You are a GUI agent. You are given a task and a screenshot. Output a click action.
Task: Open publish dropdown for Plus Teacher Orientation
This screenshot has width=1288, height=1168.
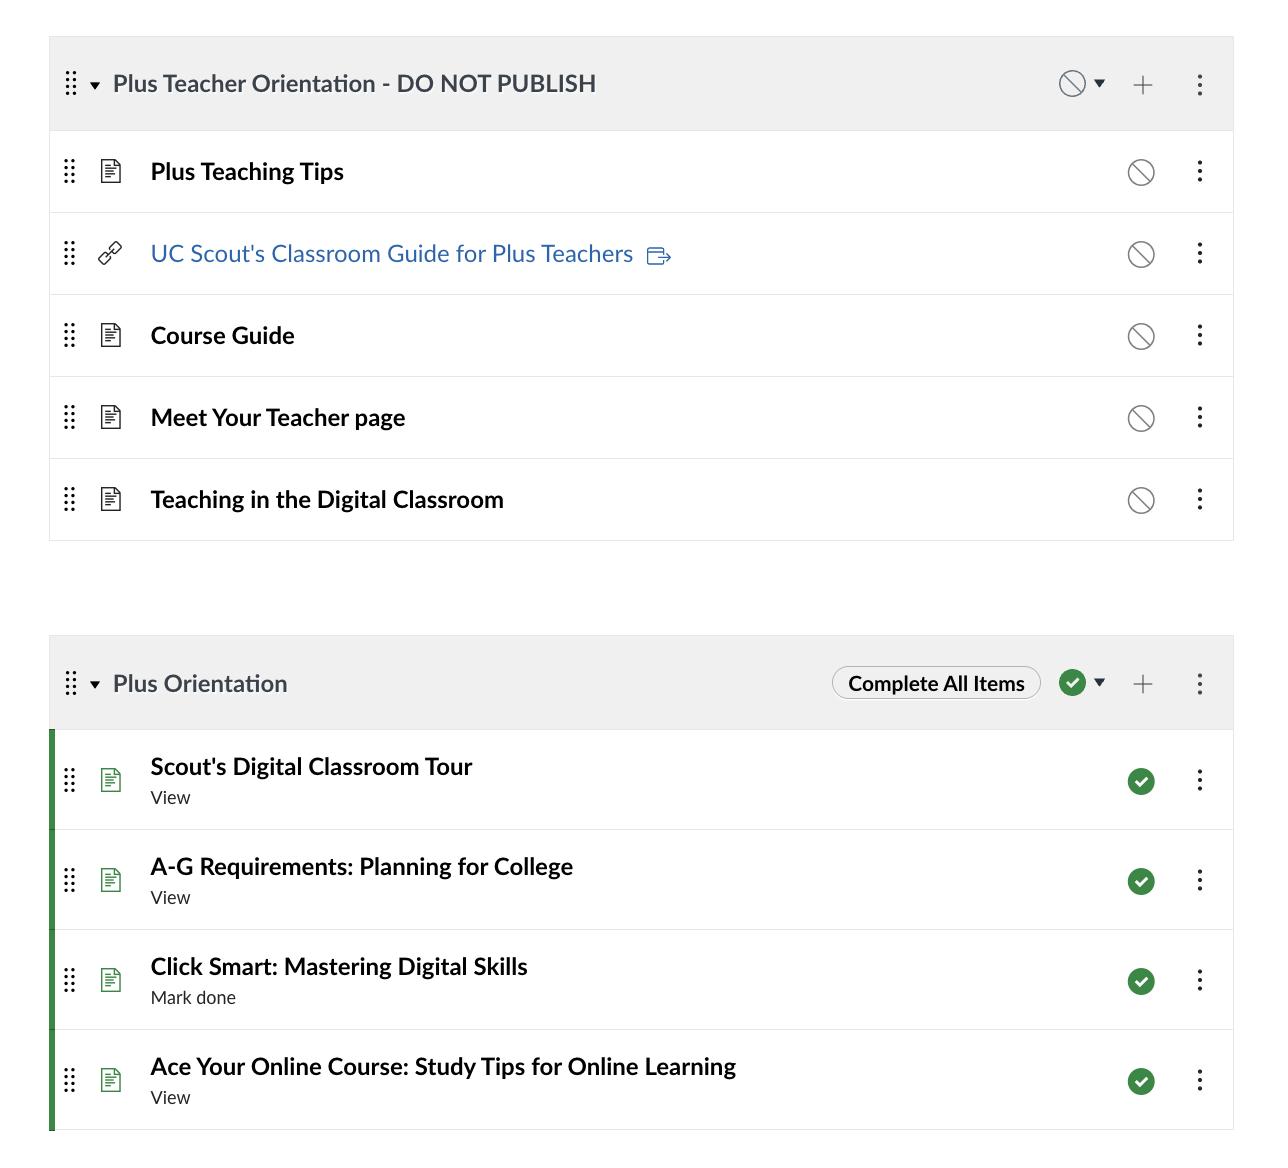pos(1082,84)
